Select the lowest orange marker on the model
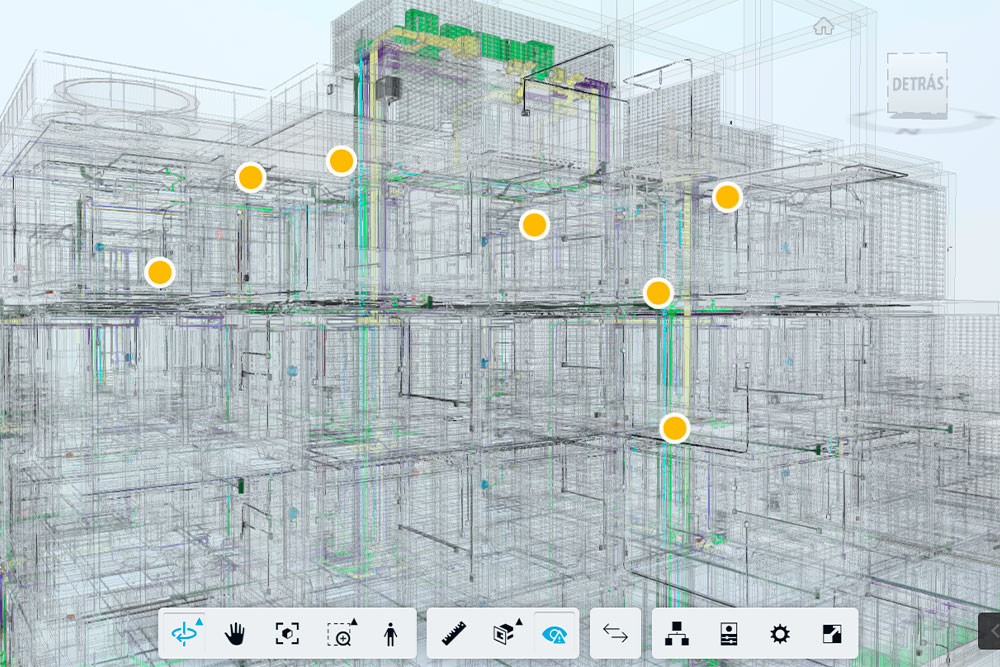The width and height of the screenshot is (1000, 667). point(675,428)
